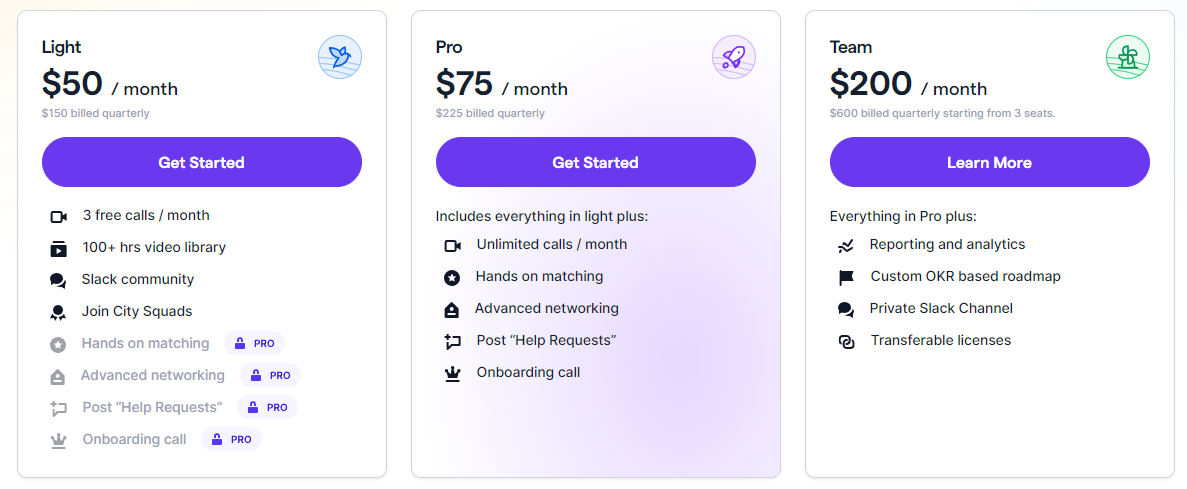
Task: Click the Slack community chat bubbles icon
Action: [x=58, y=281]
